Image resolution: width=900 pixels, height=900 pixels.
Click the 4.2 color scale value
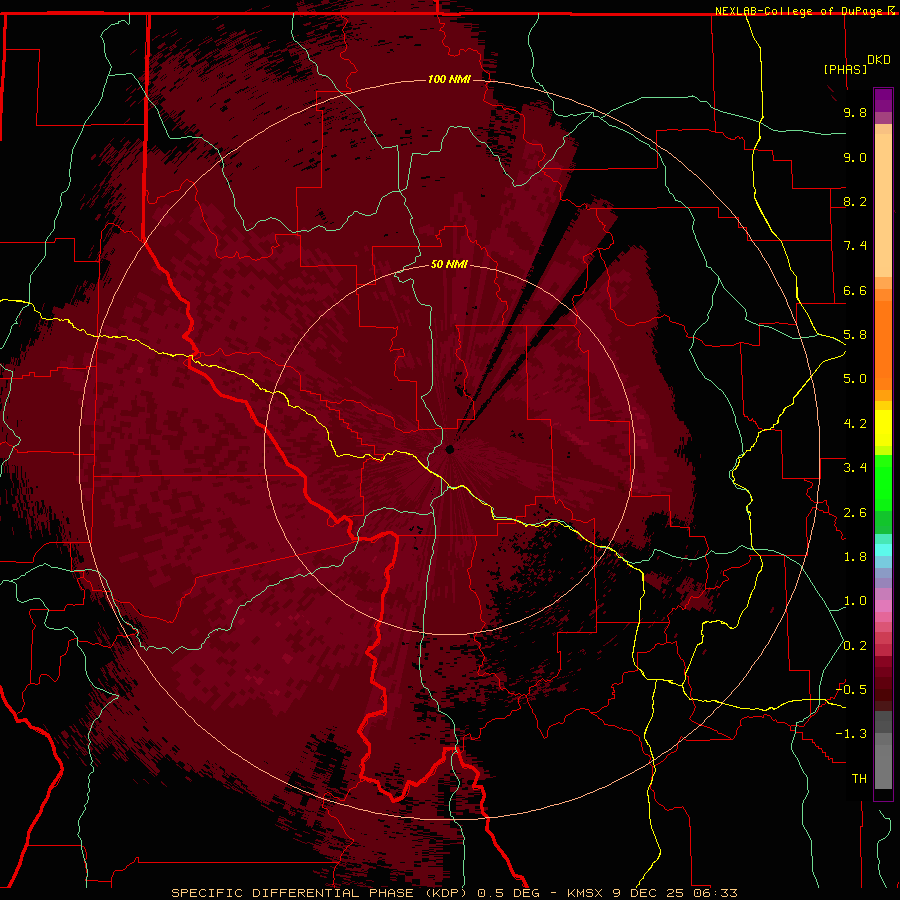855,424
